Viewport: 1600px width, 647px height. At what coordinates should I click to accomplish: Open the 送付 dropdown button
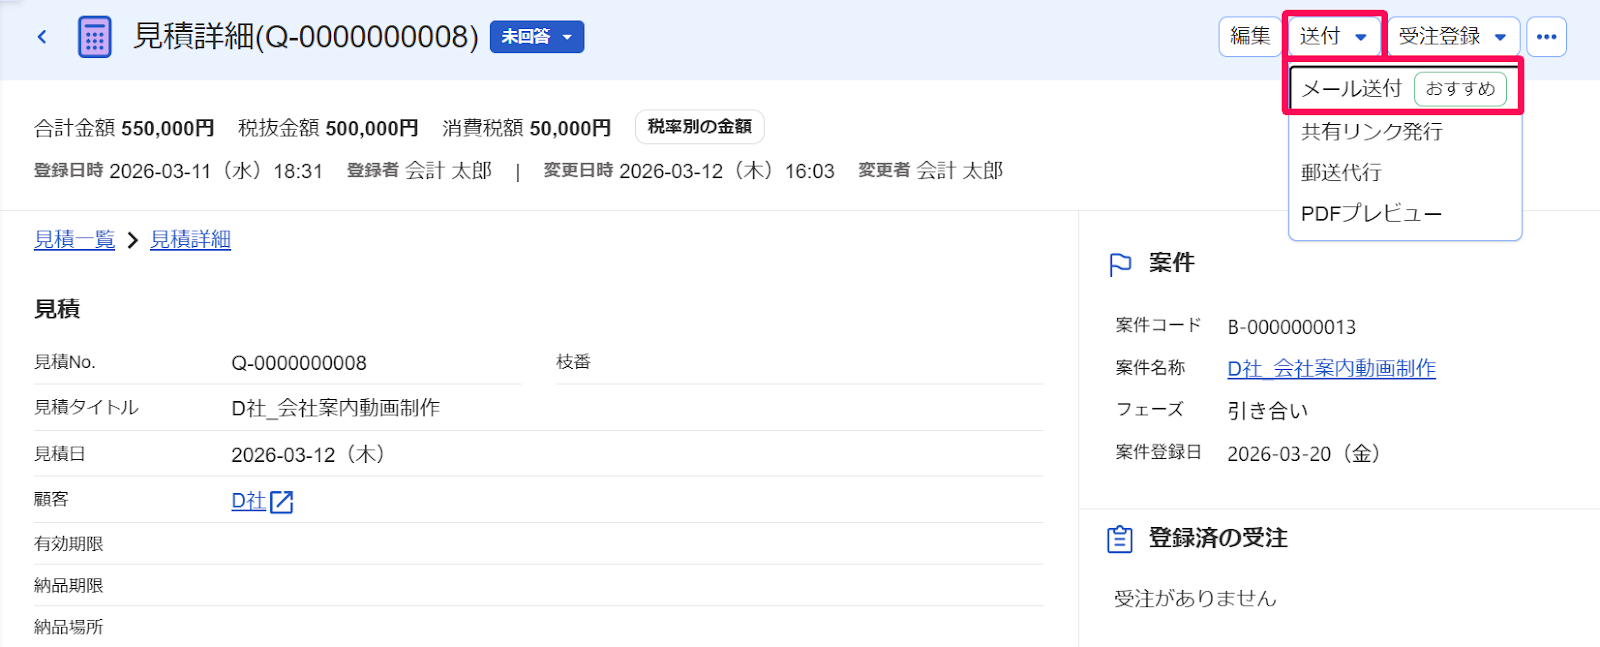pyautogui.click(x=1334, y=37)
